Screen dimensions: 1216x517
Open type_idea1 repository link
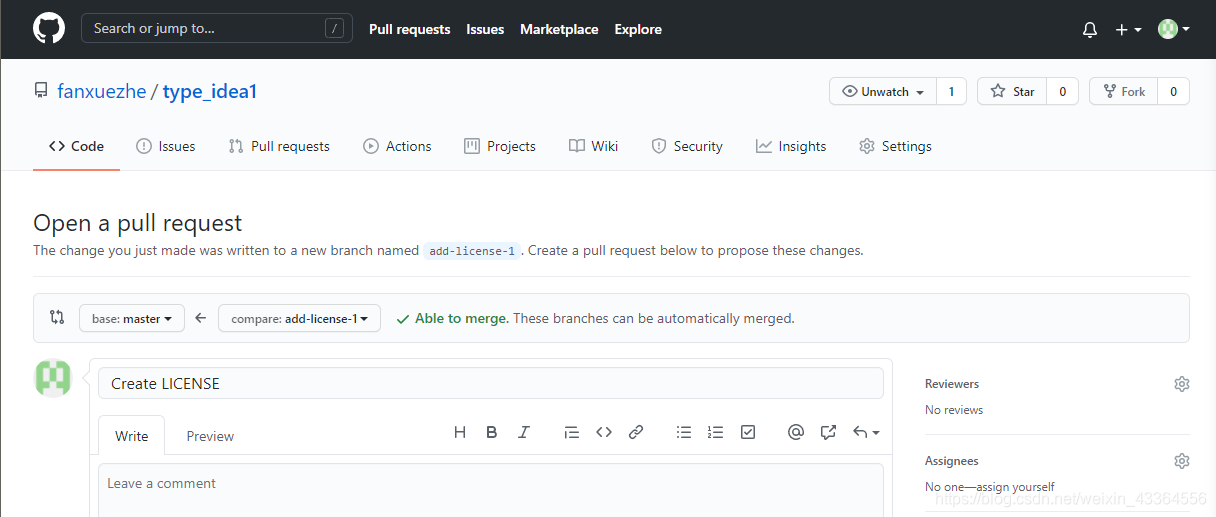[210, 91]
